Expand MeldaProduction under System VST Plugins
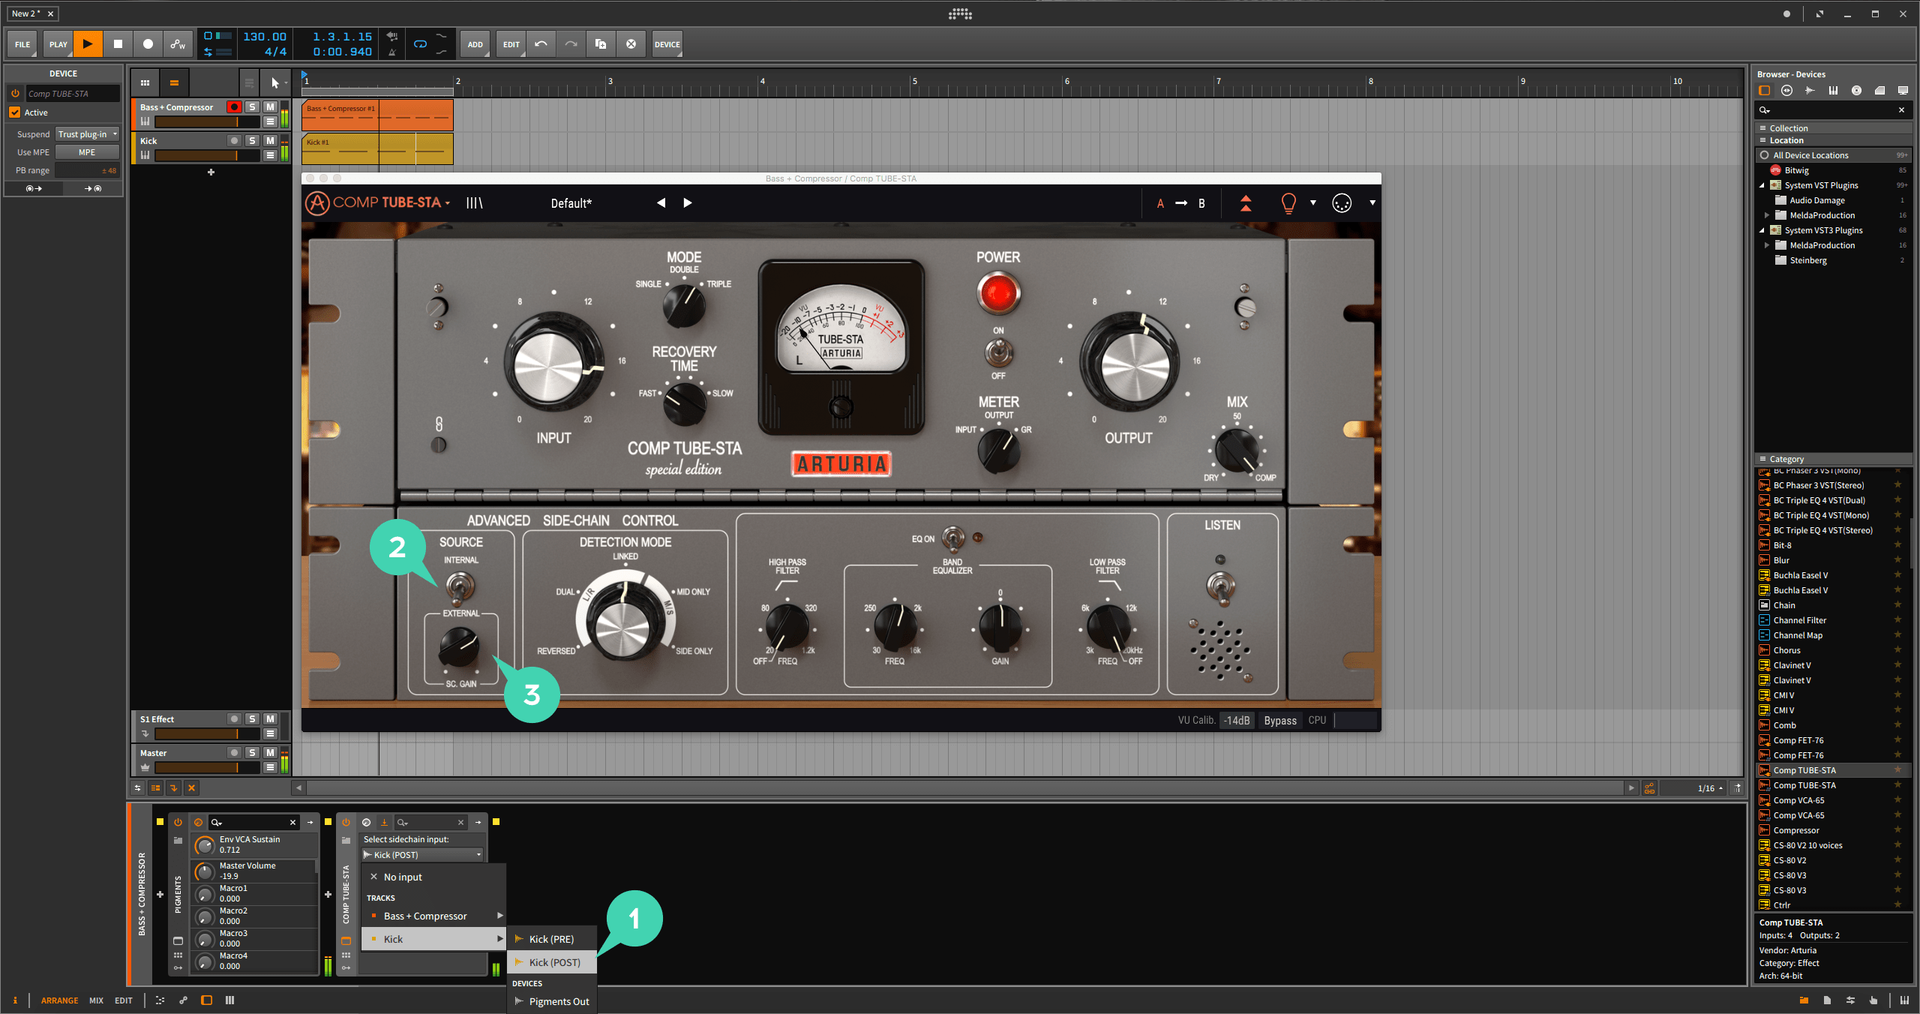 [1767, 215]
